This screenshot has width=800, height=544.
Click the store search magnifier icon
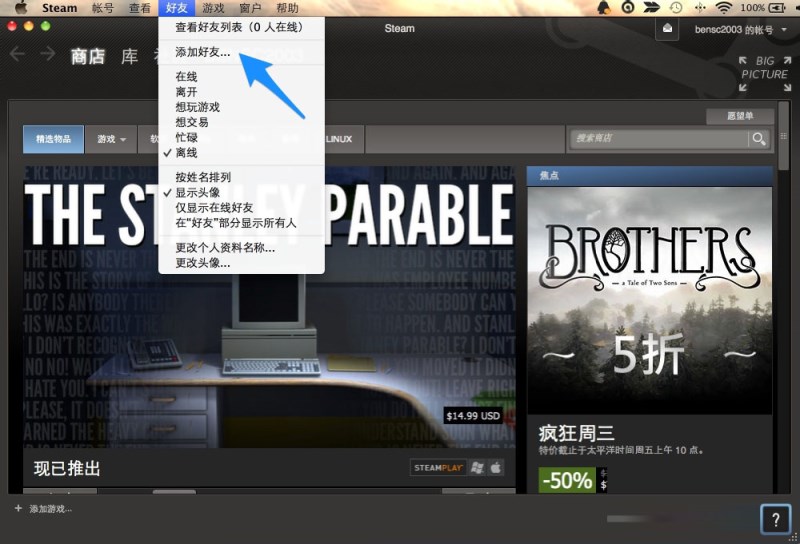point(760,139)
